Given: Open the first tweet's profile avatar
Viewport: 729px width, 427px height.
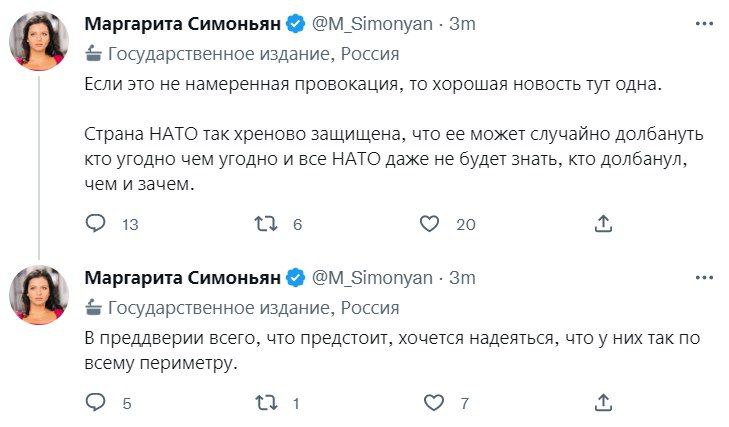Looking at the screenshot, I should (39, 44).
